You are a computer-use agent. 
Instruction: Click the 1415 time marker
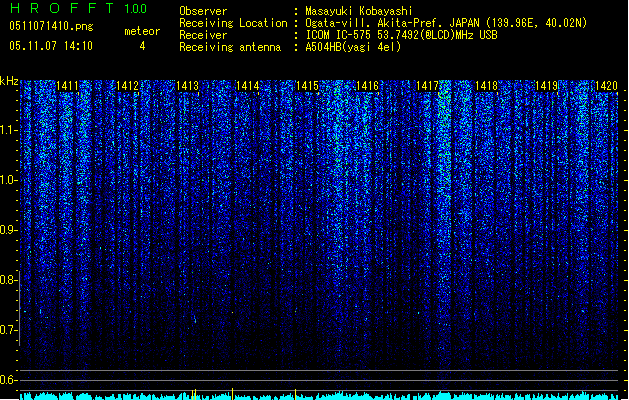[x=307, y=86]
